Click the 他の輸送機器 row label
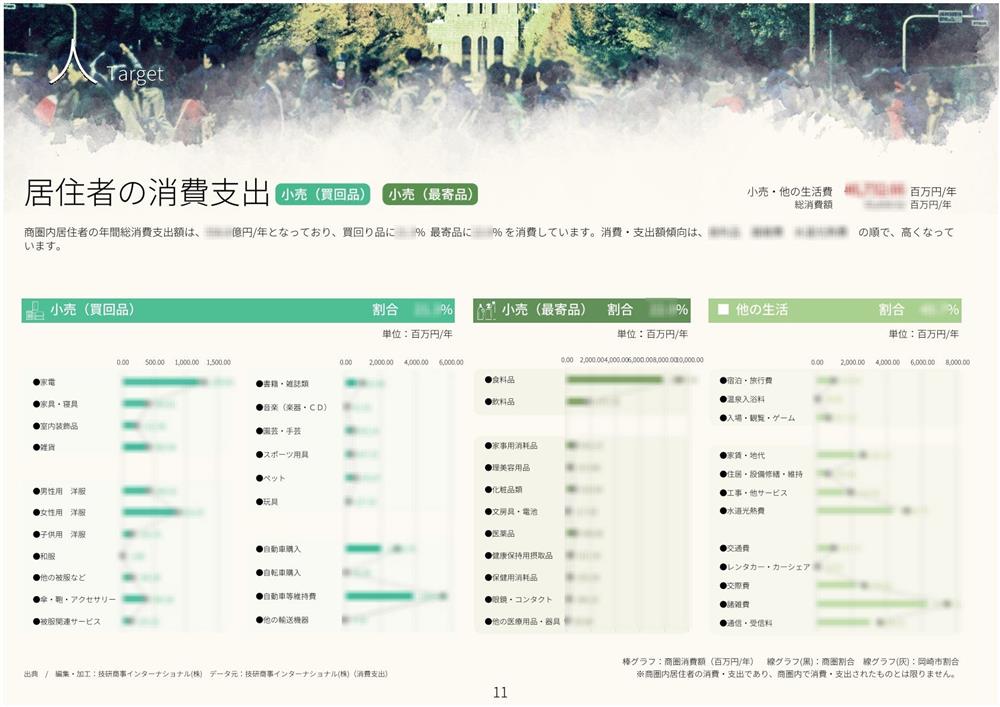Screen dimensions: 1000x707 tap(283, 620)
